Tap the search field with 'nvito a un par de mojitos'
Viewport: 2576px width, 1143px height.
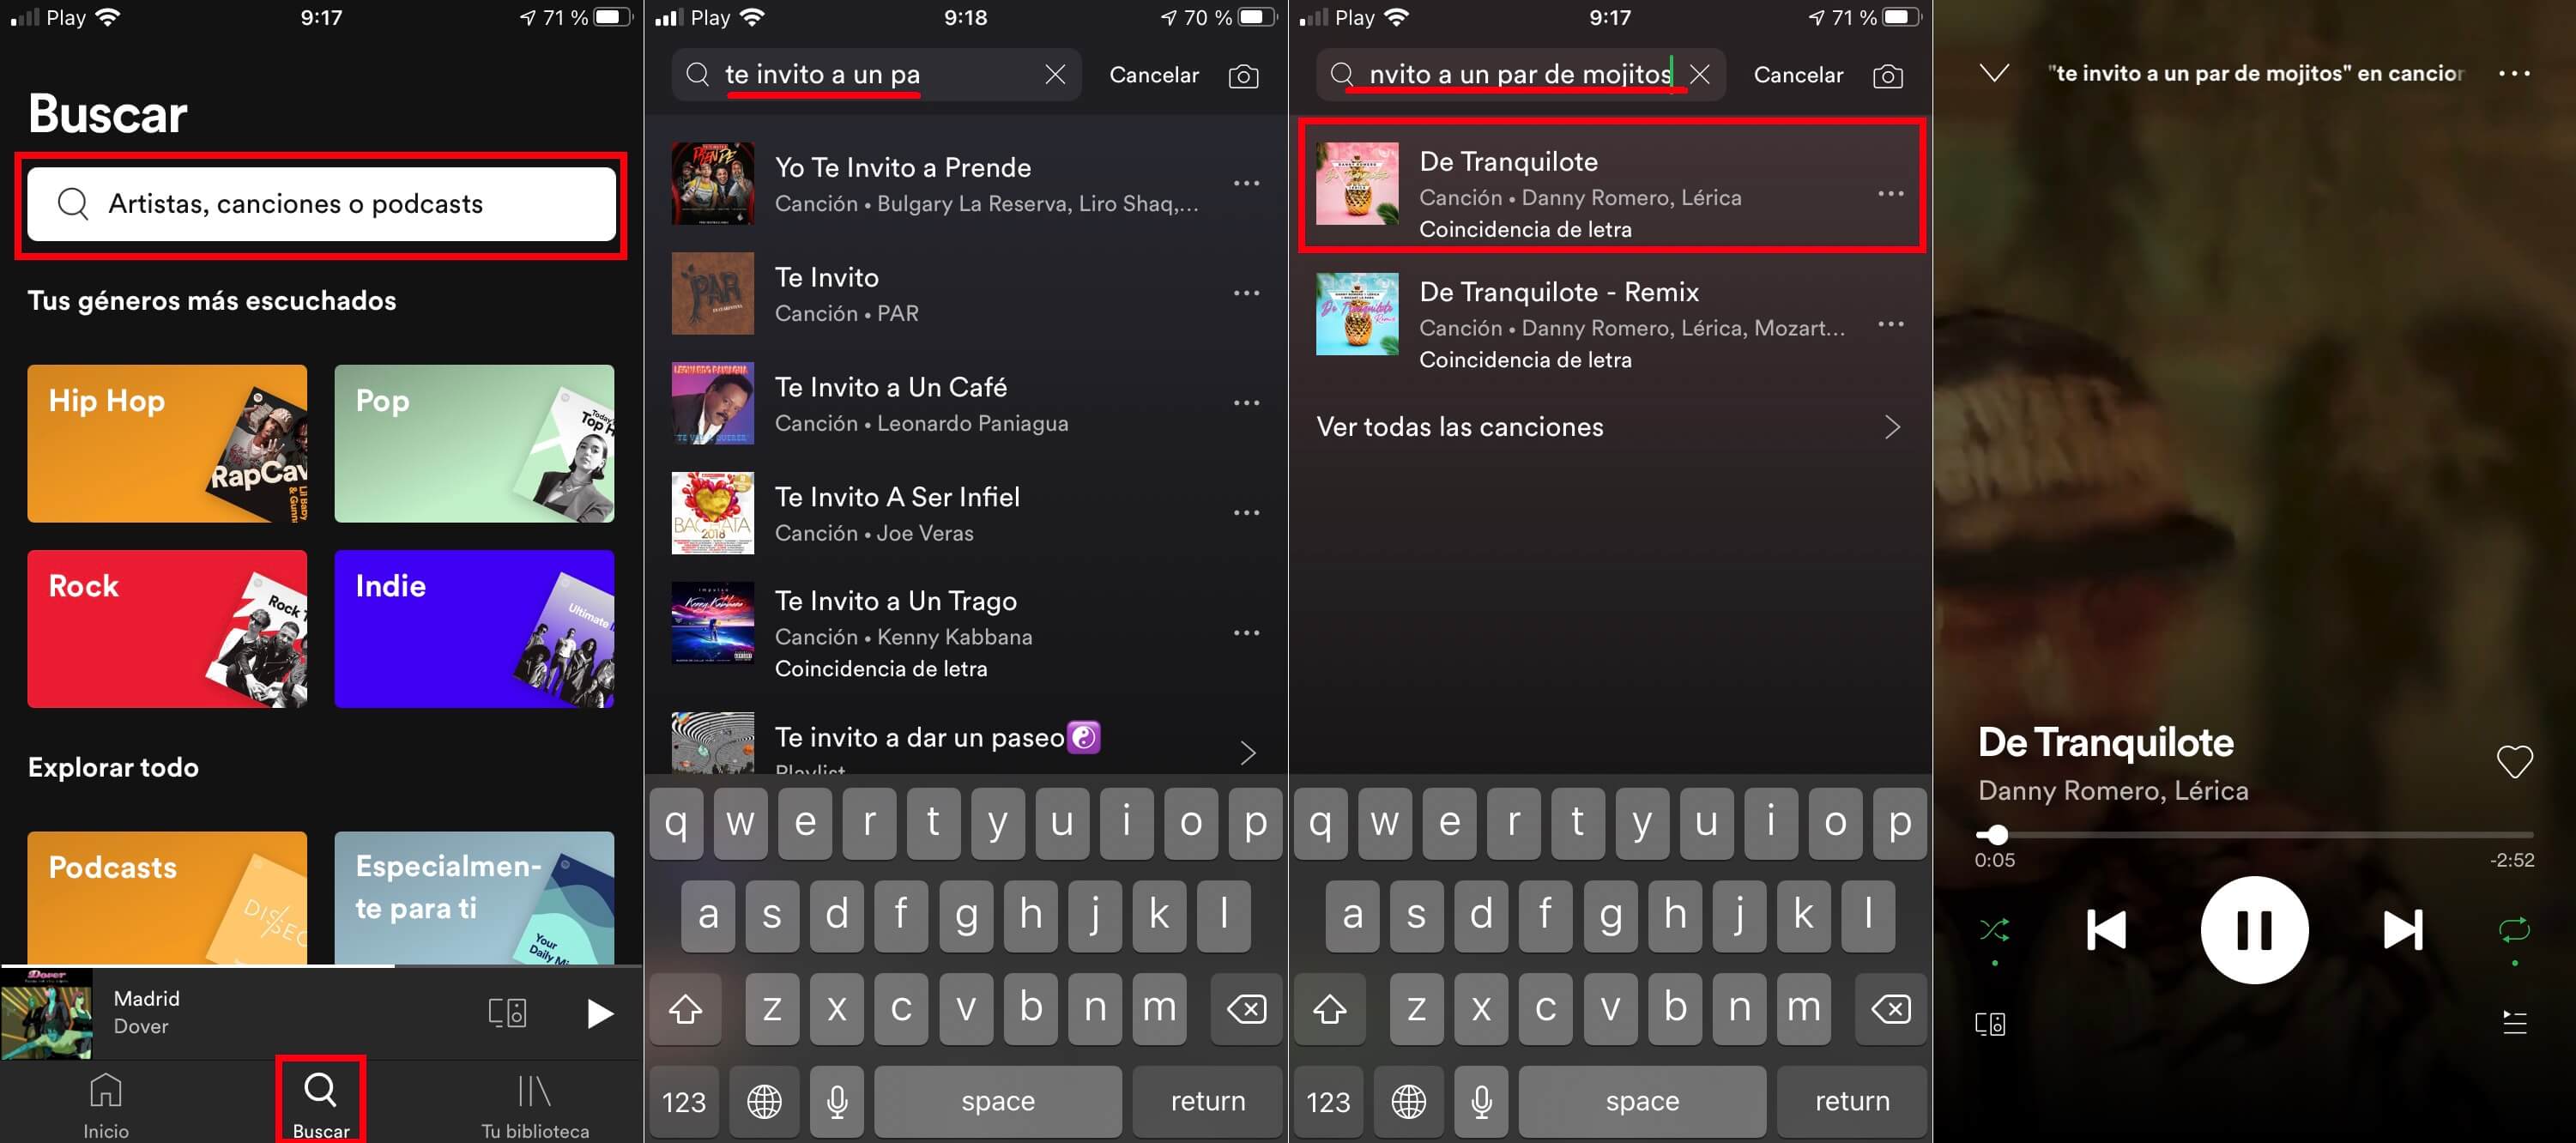pos(1520,75)
